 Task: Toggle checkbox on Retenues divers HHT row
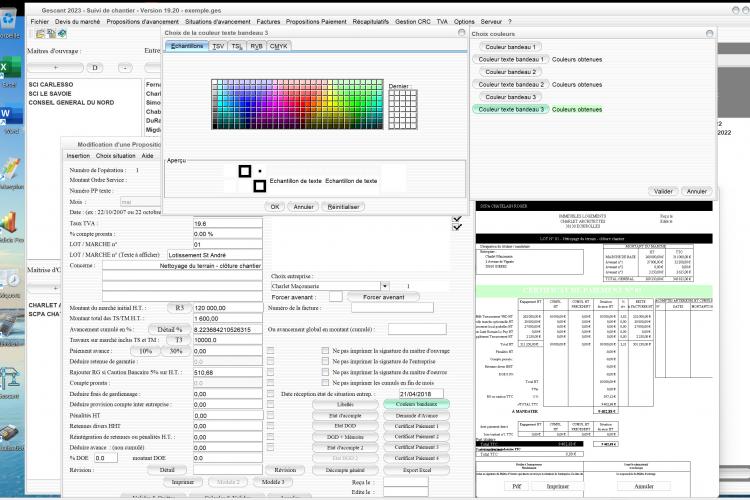coord(271,426)
